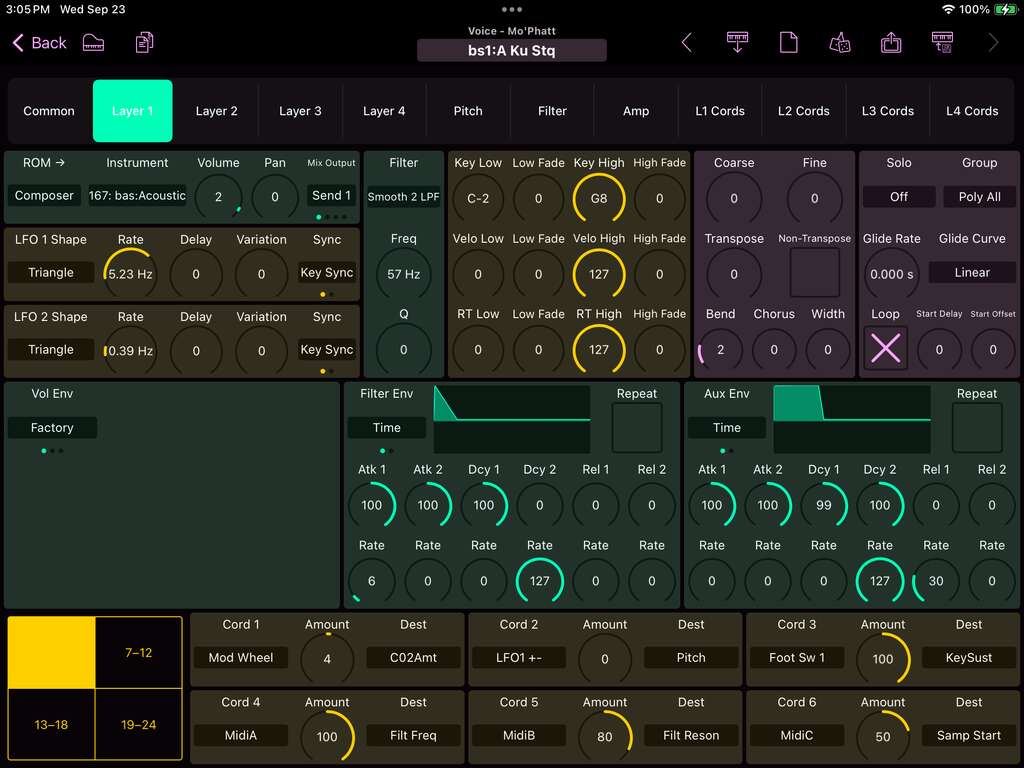Viewport: 1024px width, 768px height.
Task: Click the voice name bs1:A Ku Stq
Action: (x=511, y=50)
